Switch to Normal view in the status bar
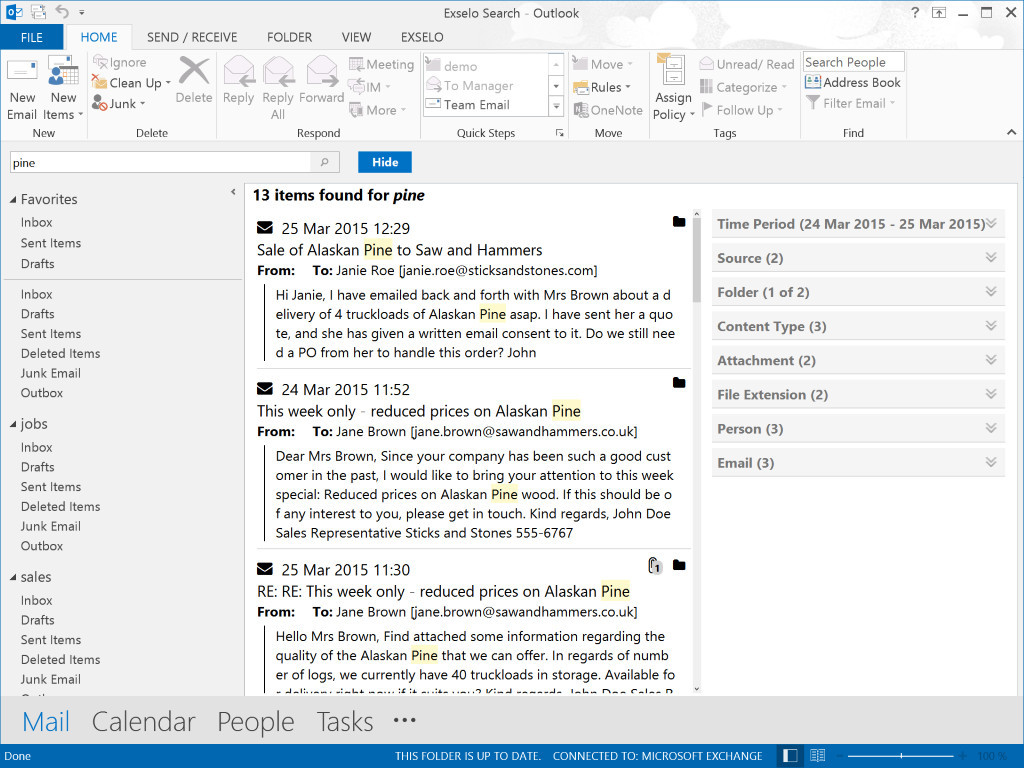Image resolution: width=1024 pixels, height=768 pixels. (790, 756)
